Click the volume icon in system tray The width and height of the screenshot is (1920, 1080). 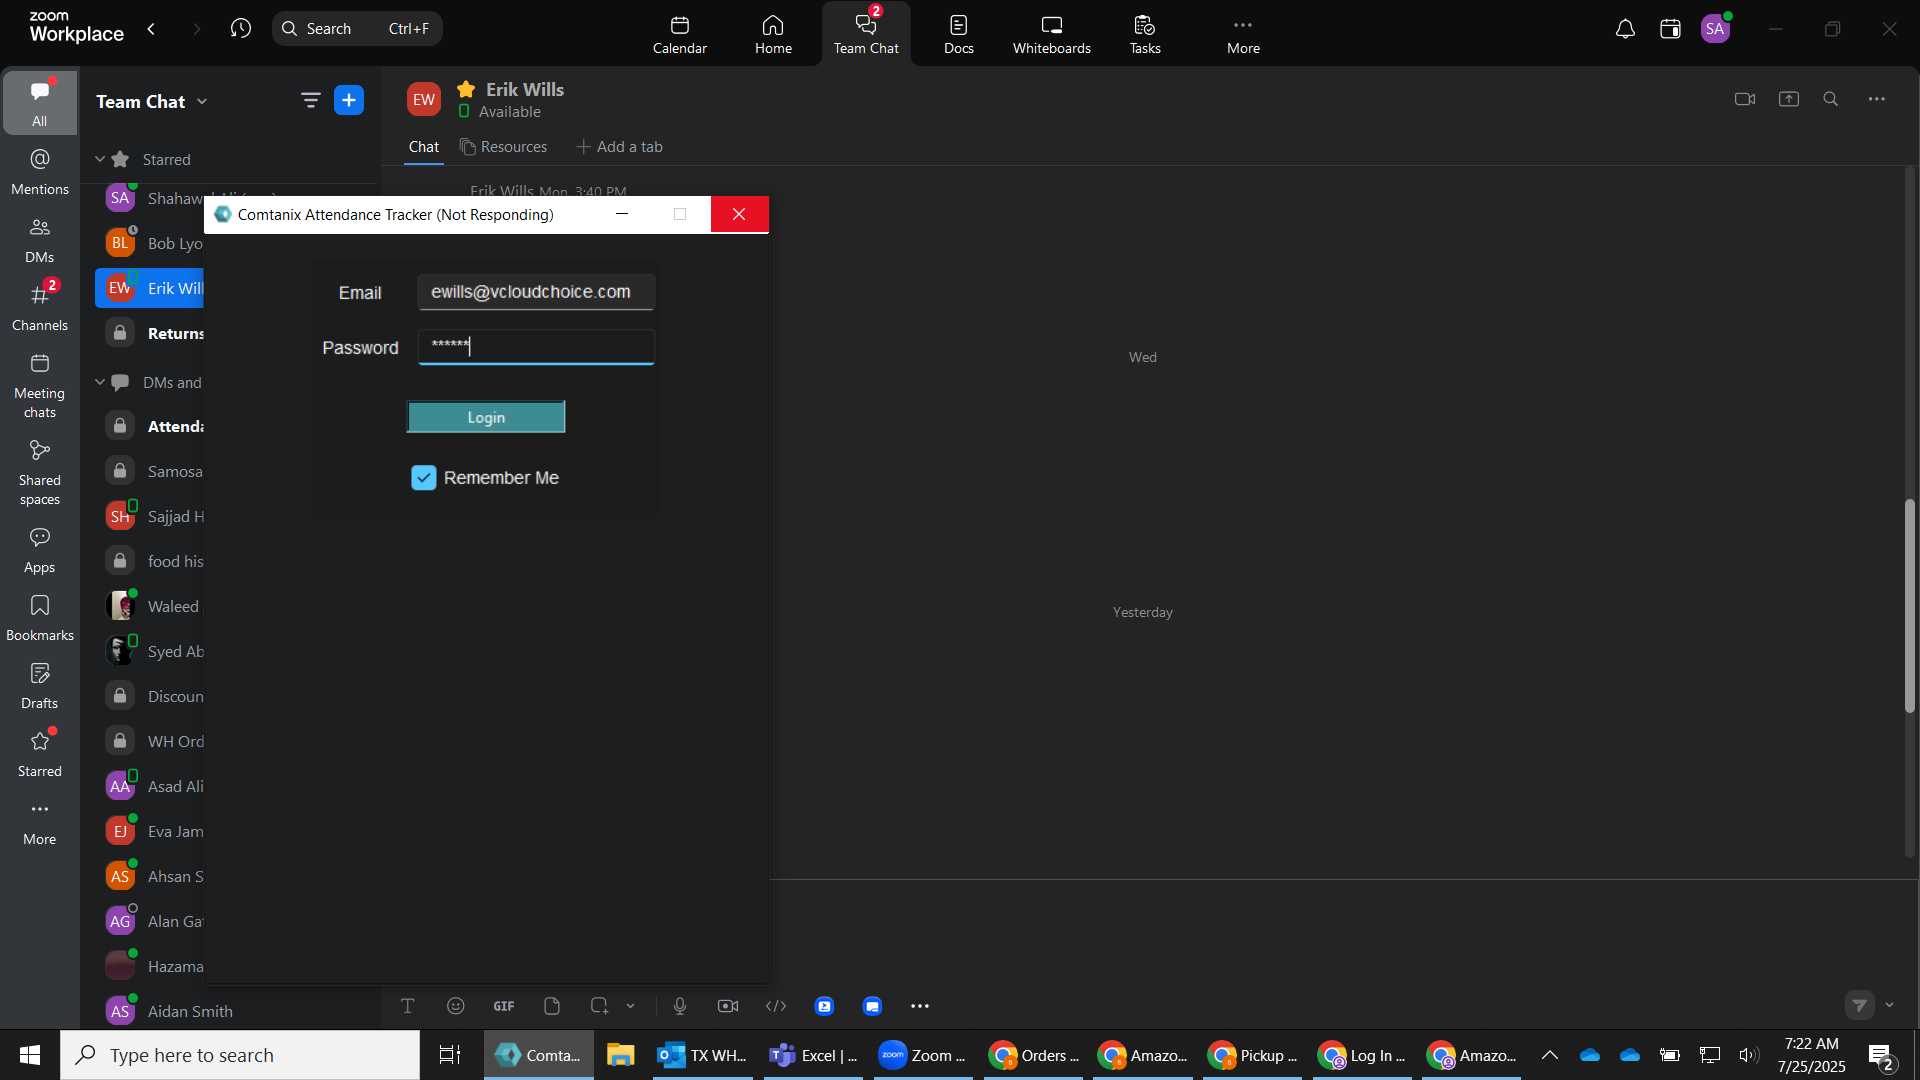pyautogui.click(x=1749, y=1055)
